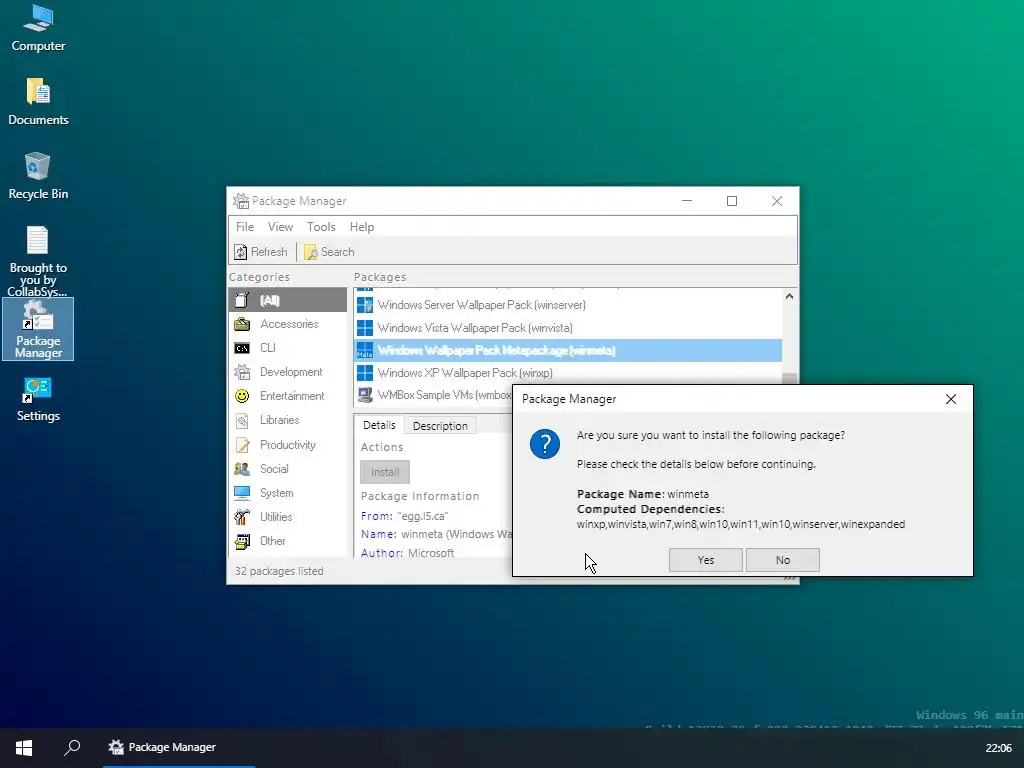Open the File menu
This screenshot has height=768, width=1024.
click(x=245, y=227)
